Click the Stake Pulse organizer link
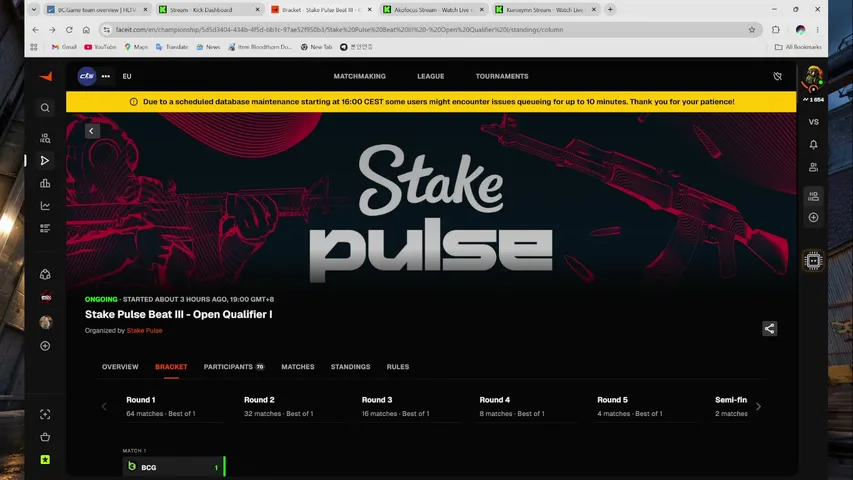The width and height of the screenshot is (853, 480). [144, 330]
